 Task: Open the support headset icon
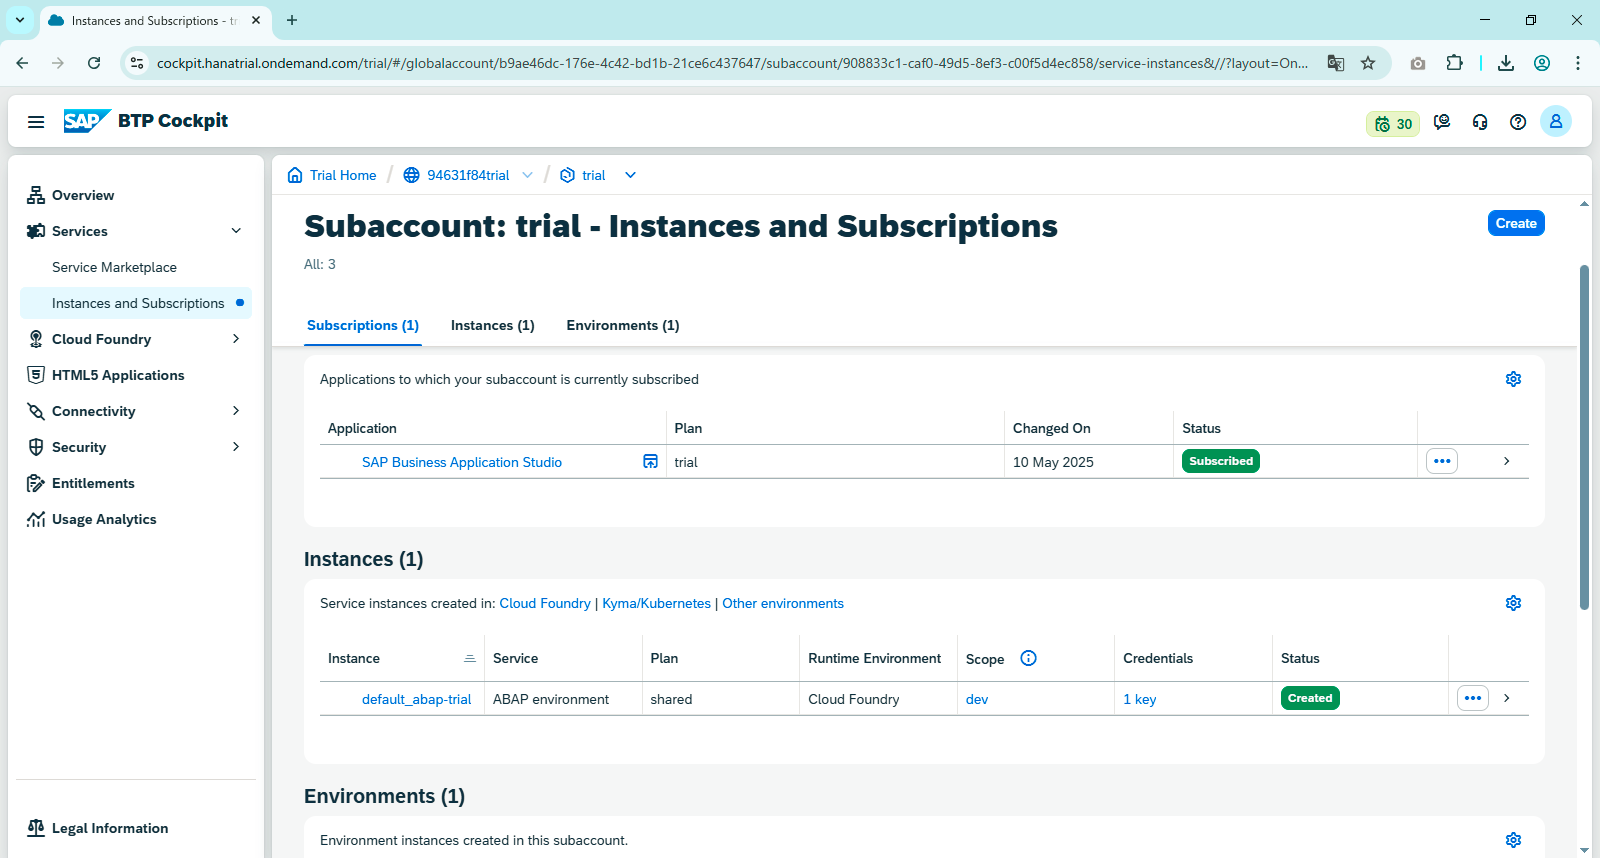point(1480,122)
